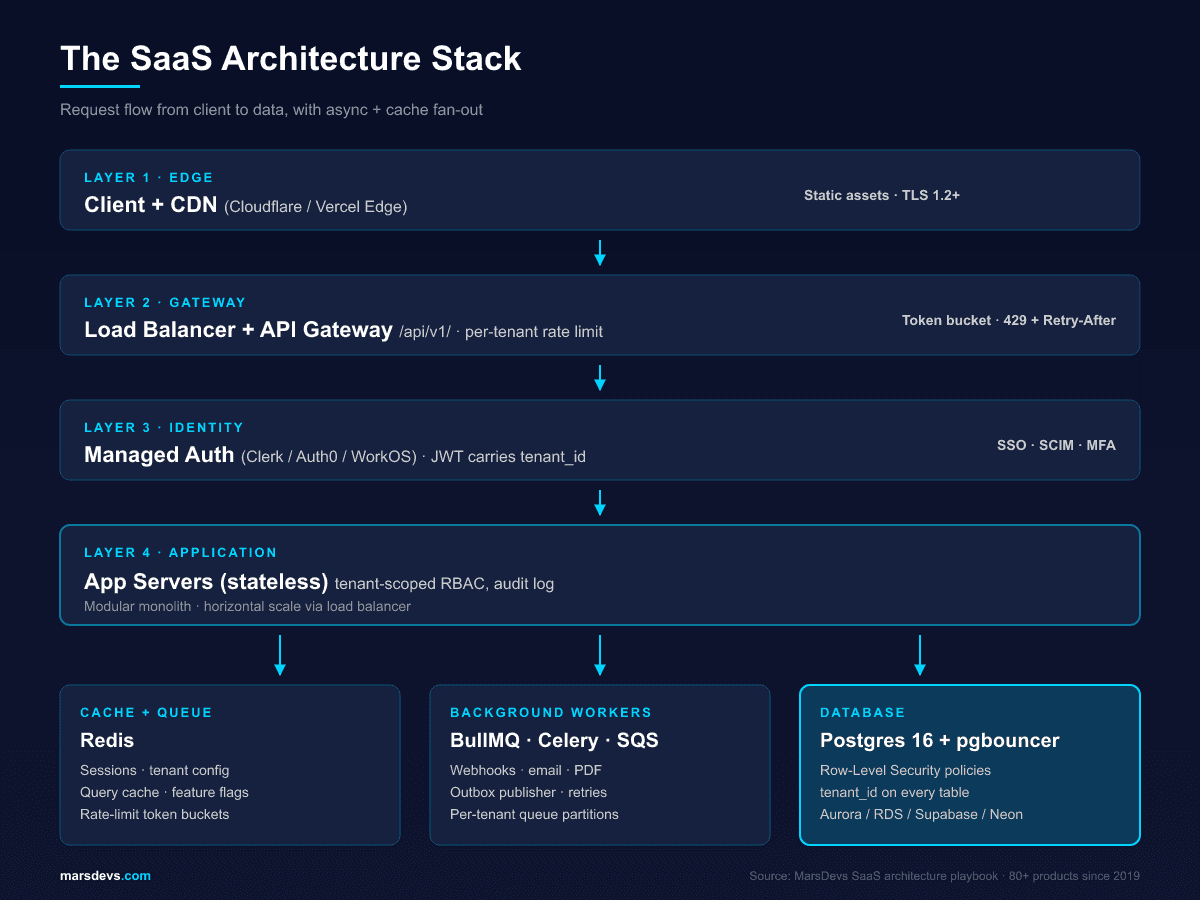Image resolution: width=1200 pixels, height=900 pixels.
Task: Select the 'LAYER 2 · GATEWAY' label
Action: pyautogui.click(x=165, y=302)
